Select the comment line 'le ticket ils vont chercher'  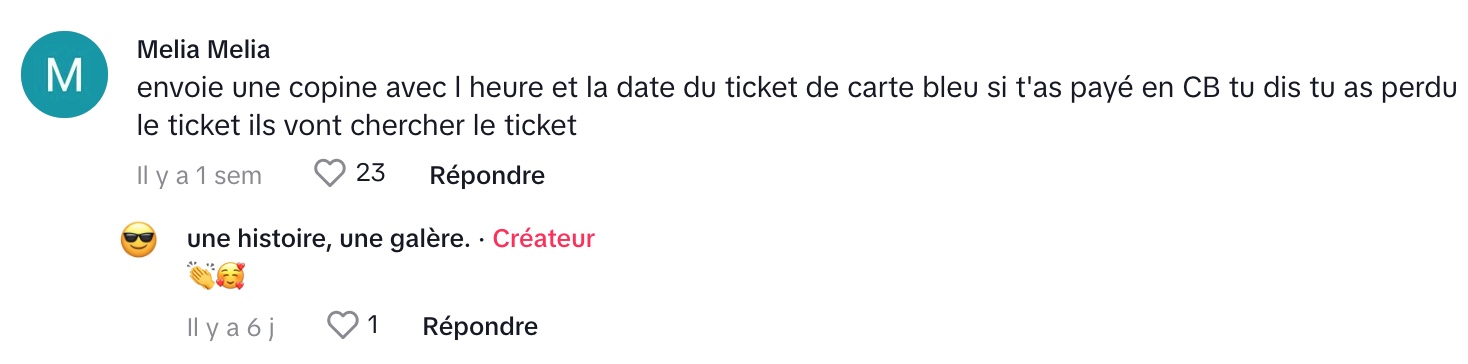coord(357,126)
